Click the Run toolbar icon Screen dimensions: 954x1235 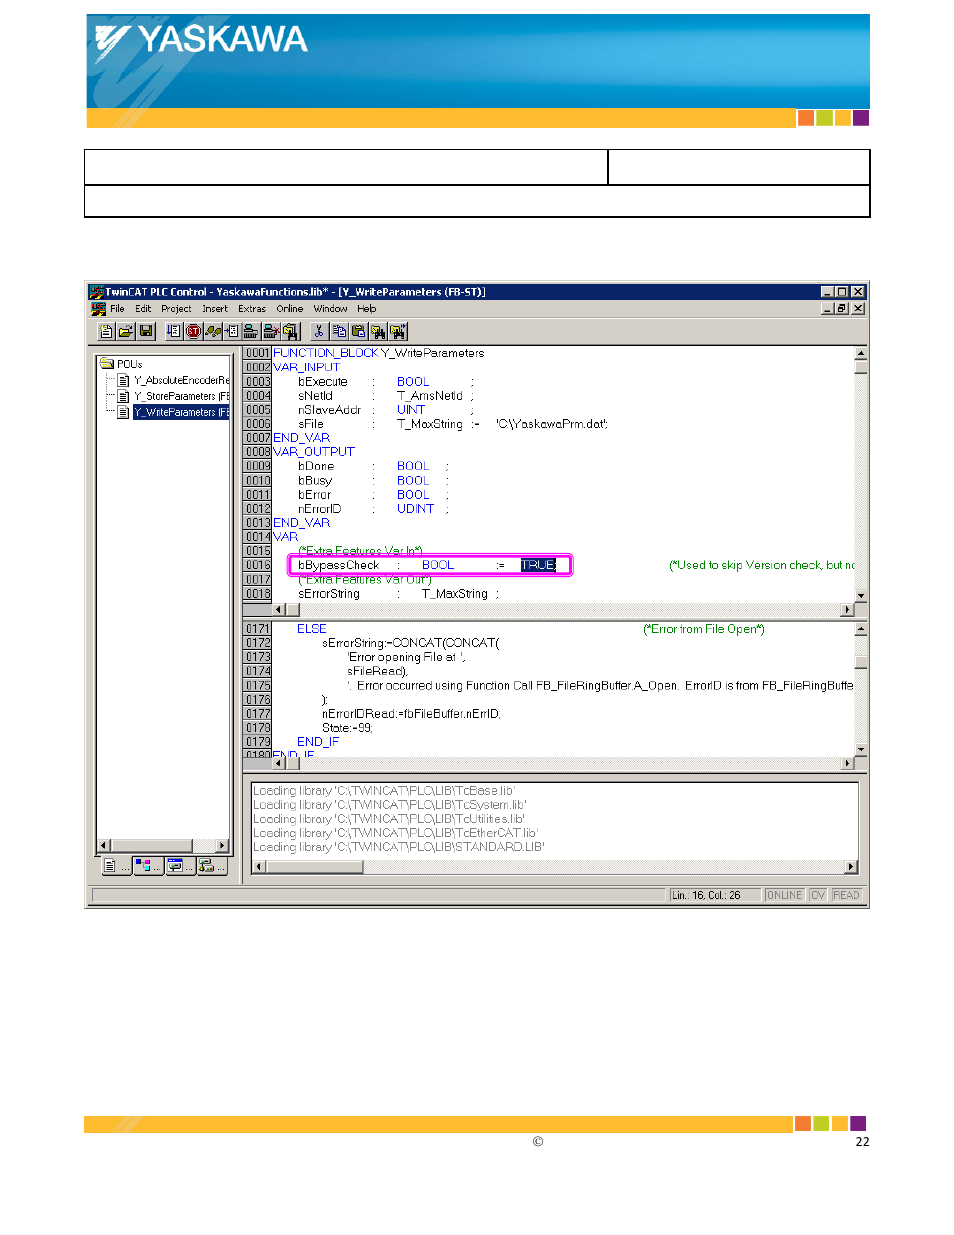(x=174, y=331)
